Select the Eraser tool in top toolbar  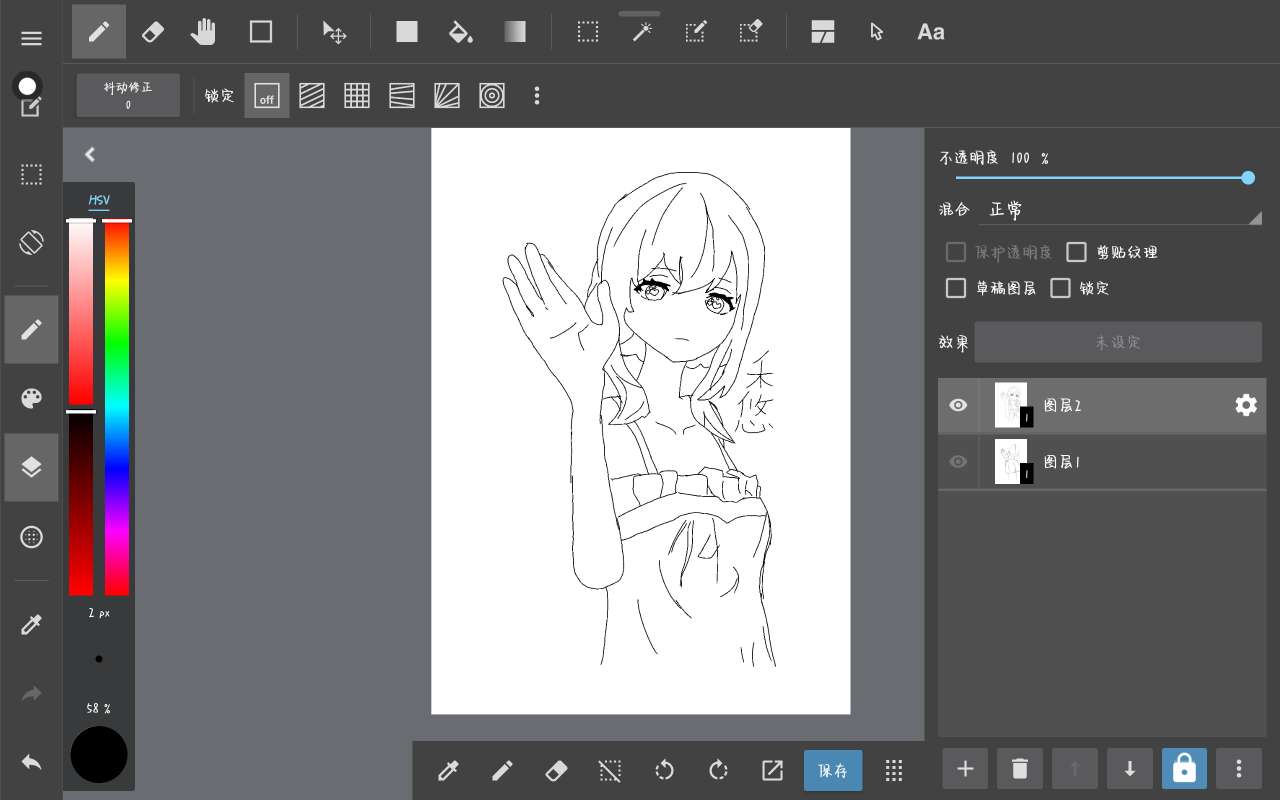[x=153, y=32]
